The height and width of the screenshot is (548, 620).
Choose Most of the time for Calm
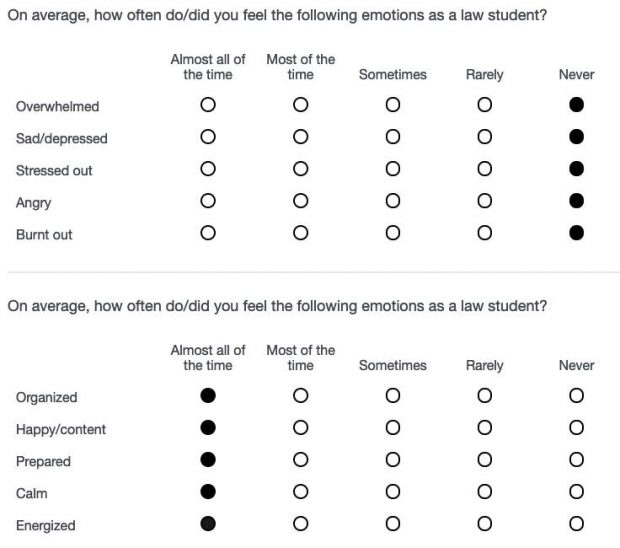(301, 492)
